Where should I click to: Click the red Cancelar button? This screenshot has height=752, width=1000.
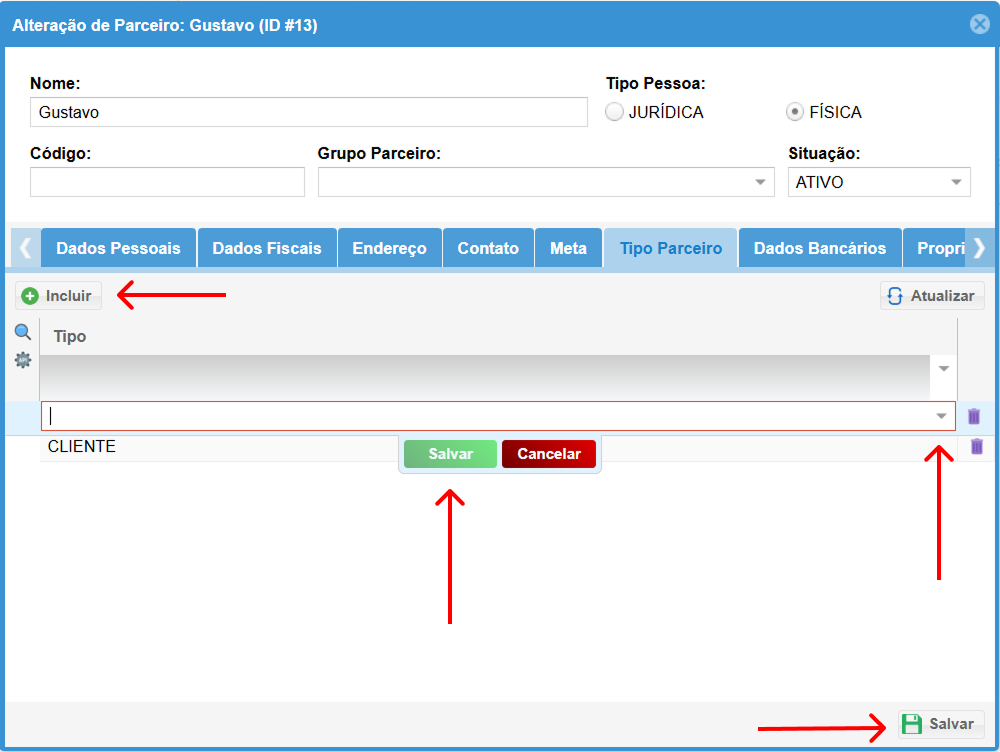(x=549, y=454)
